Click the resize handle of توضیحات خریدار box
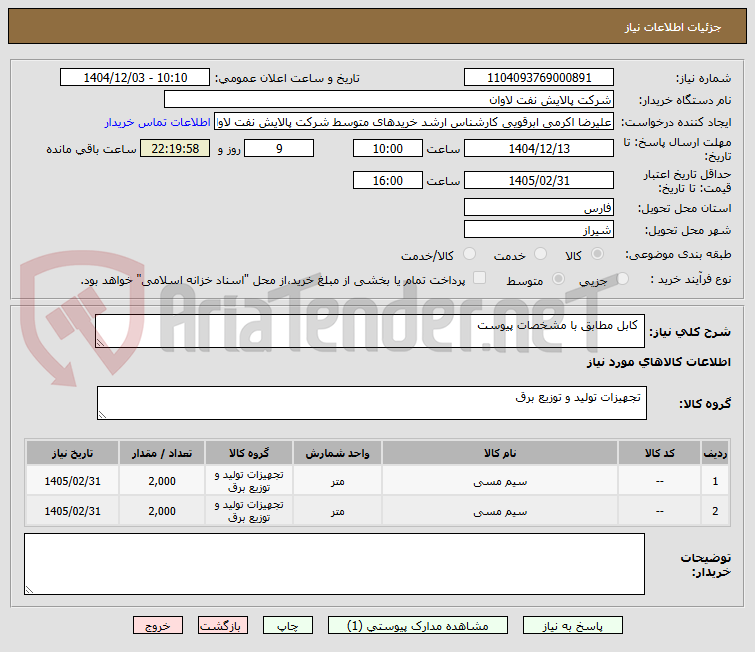This screenshot has width=755, height=652. [x=29, y=589]
